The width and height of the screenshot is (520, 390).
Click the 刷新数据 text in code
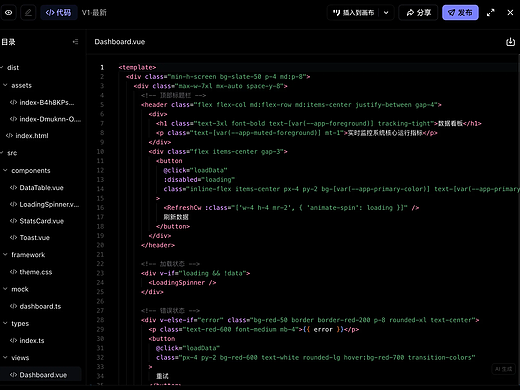tap(176, 217)
